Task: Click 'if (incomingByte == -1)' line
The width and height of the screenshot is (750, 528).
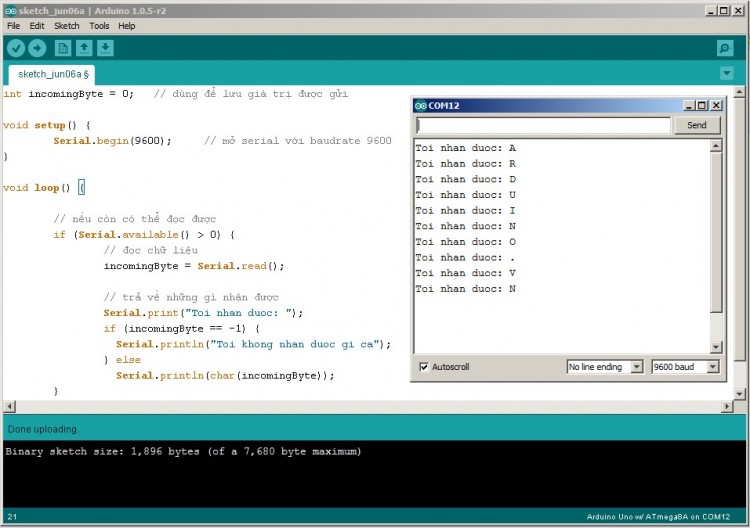Action: pos(181,329)
